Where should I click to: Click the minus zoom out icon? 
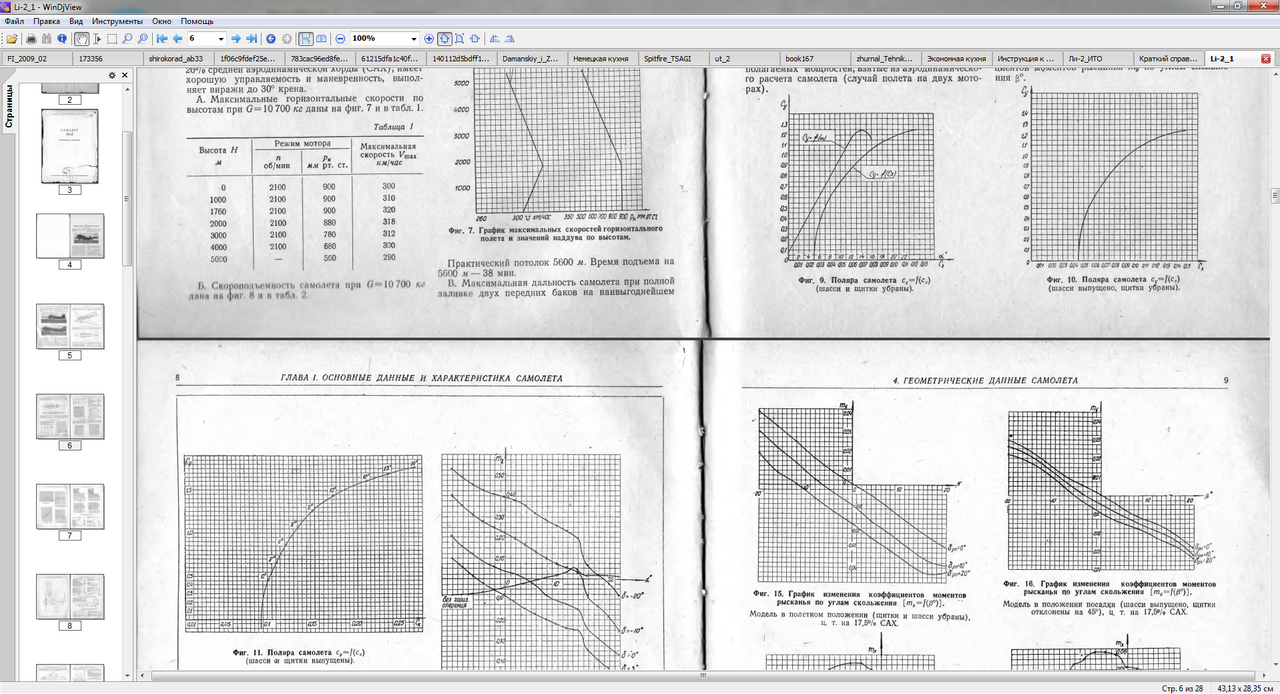(x=341, y=38)
